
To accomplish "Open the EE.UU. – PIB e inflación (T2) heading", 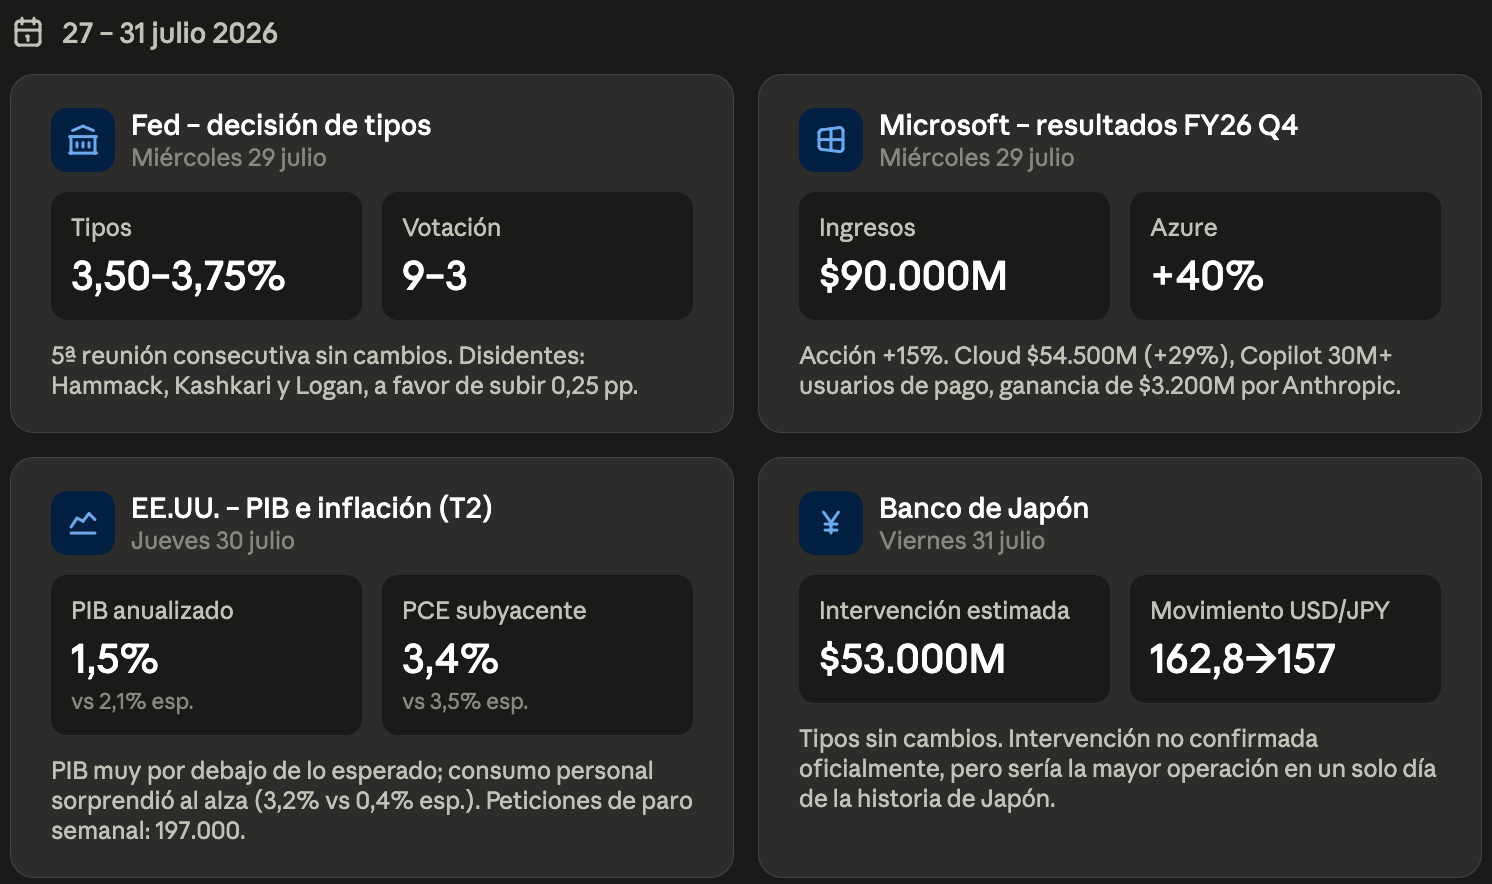I will [312, 508].
